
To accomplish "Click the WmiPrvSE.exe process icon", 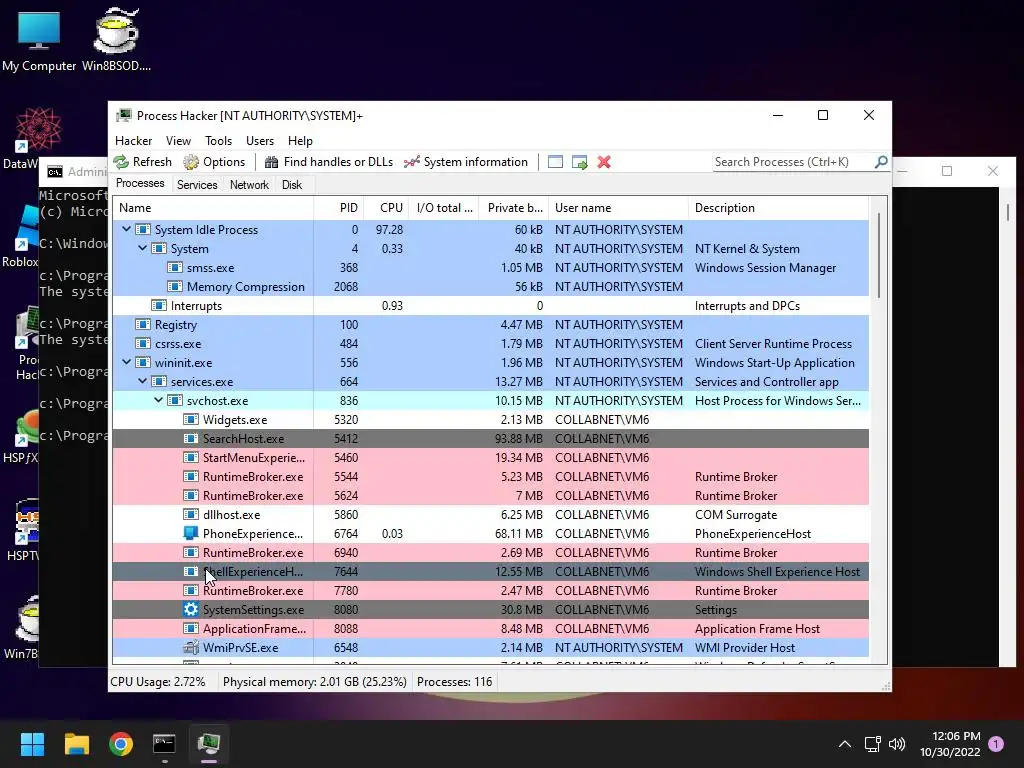I will tap(191, 648).
